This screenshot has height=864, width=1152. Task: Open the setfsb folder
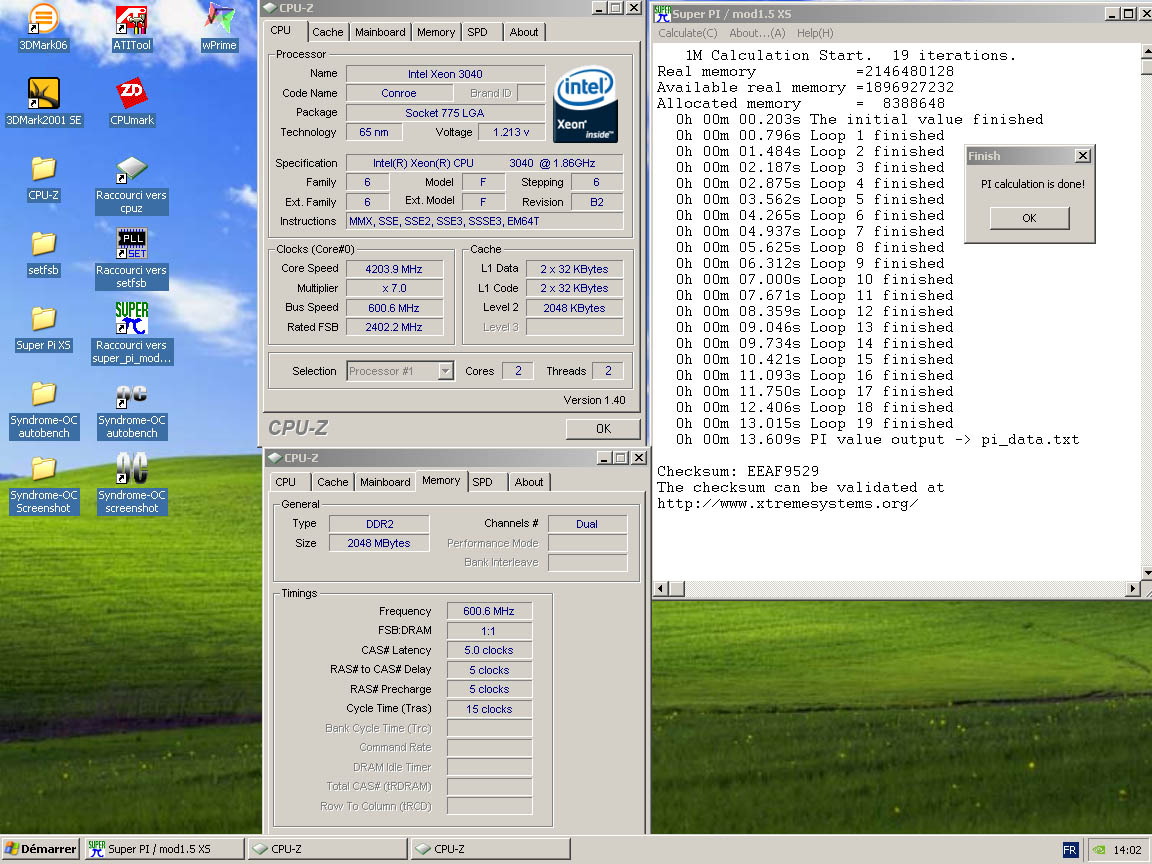click(43, 253)
